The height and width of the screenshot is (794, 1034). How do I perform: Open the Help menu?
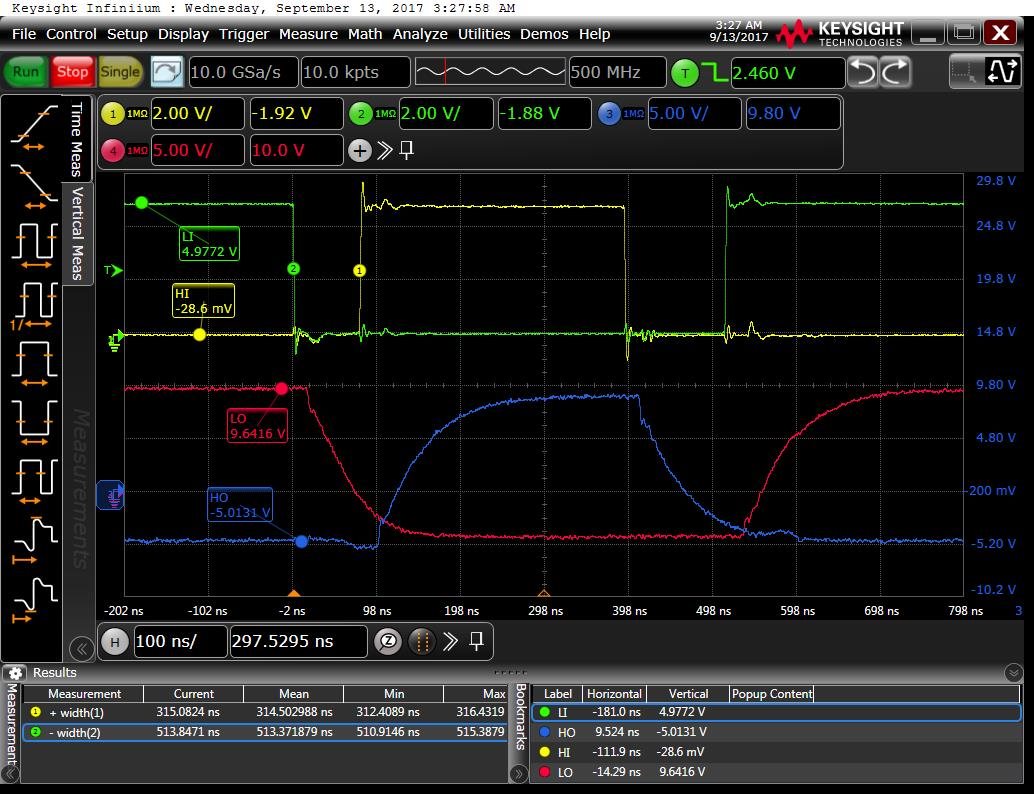pos(594,34)
